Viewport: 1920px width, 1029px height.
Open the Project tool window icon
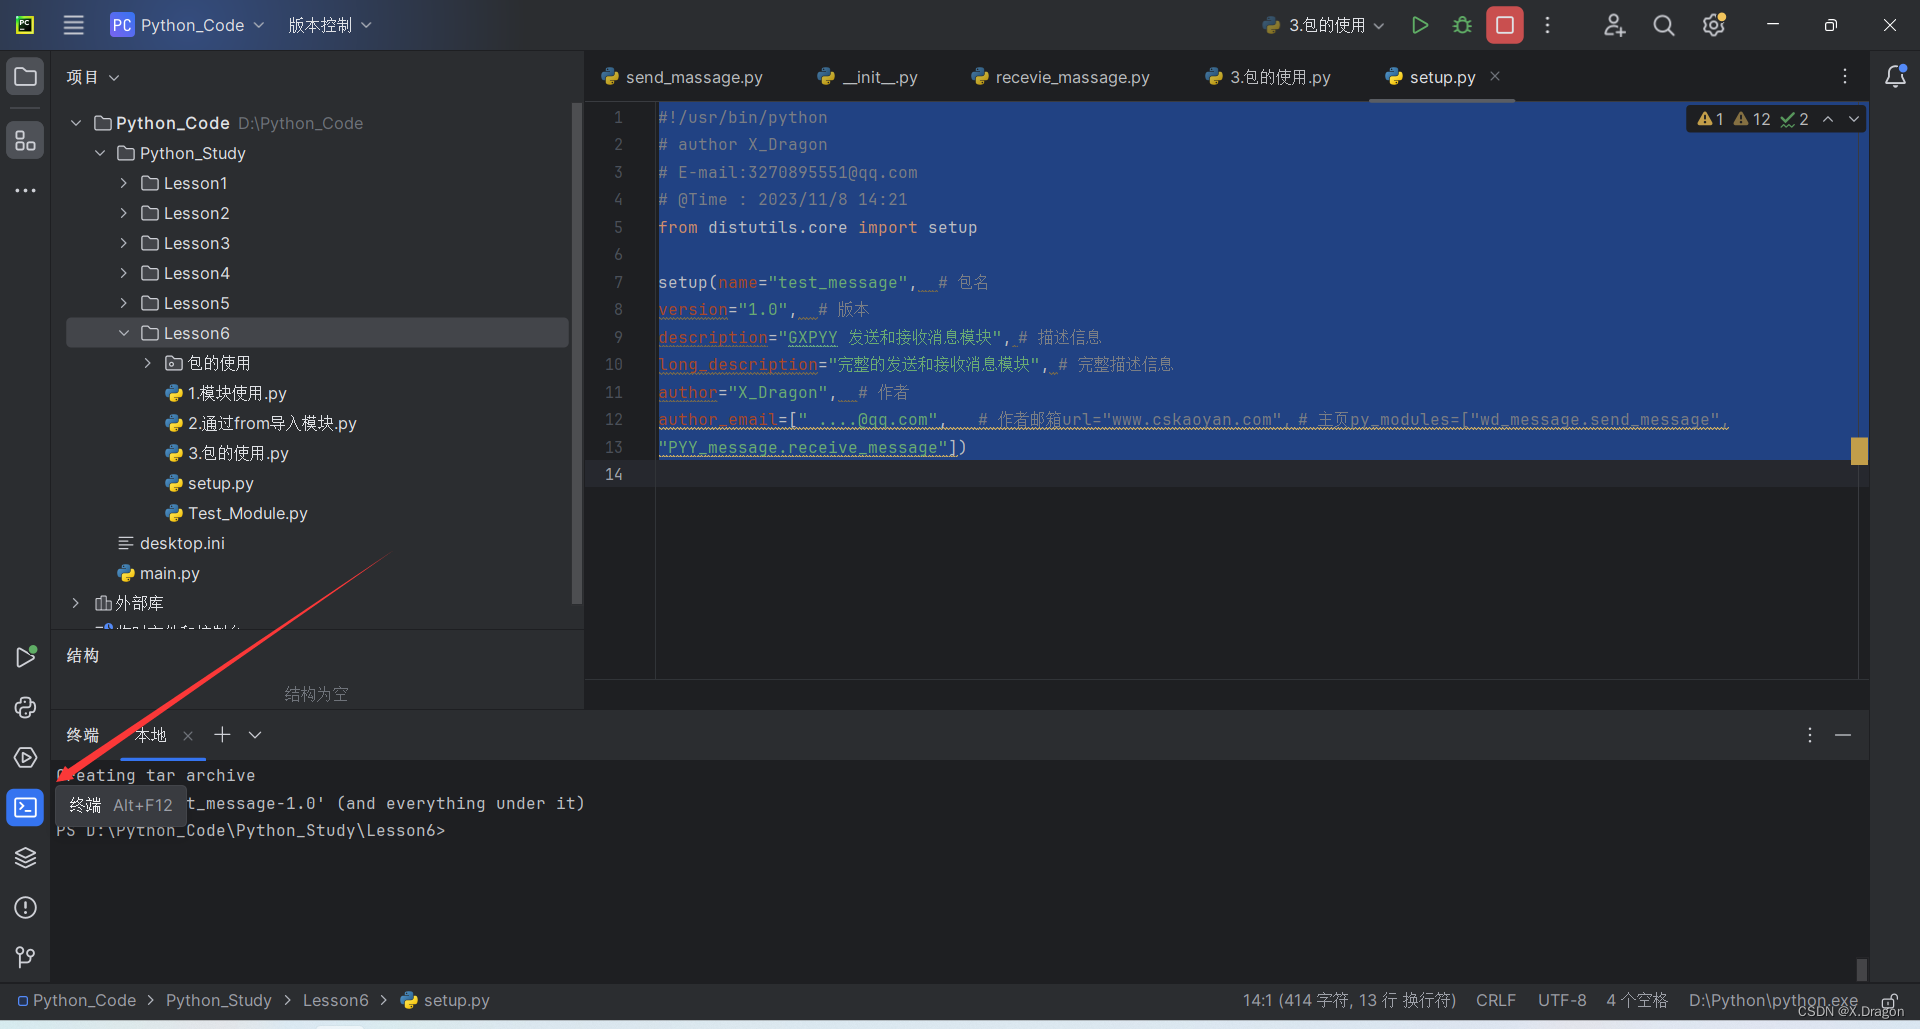[25, 77]
